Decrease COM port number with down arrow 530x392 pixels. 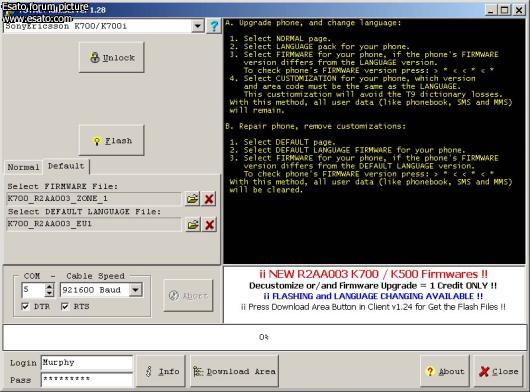point(49,293)
